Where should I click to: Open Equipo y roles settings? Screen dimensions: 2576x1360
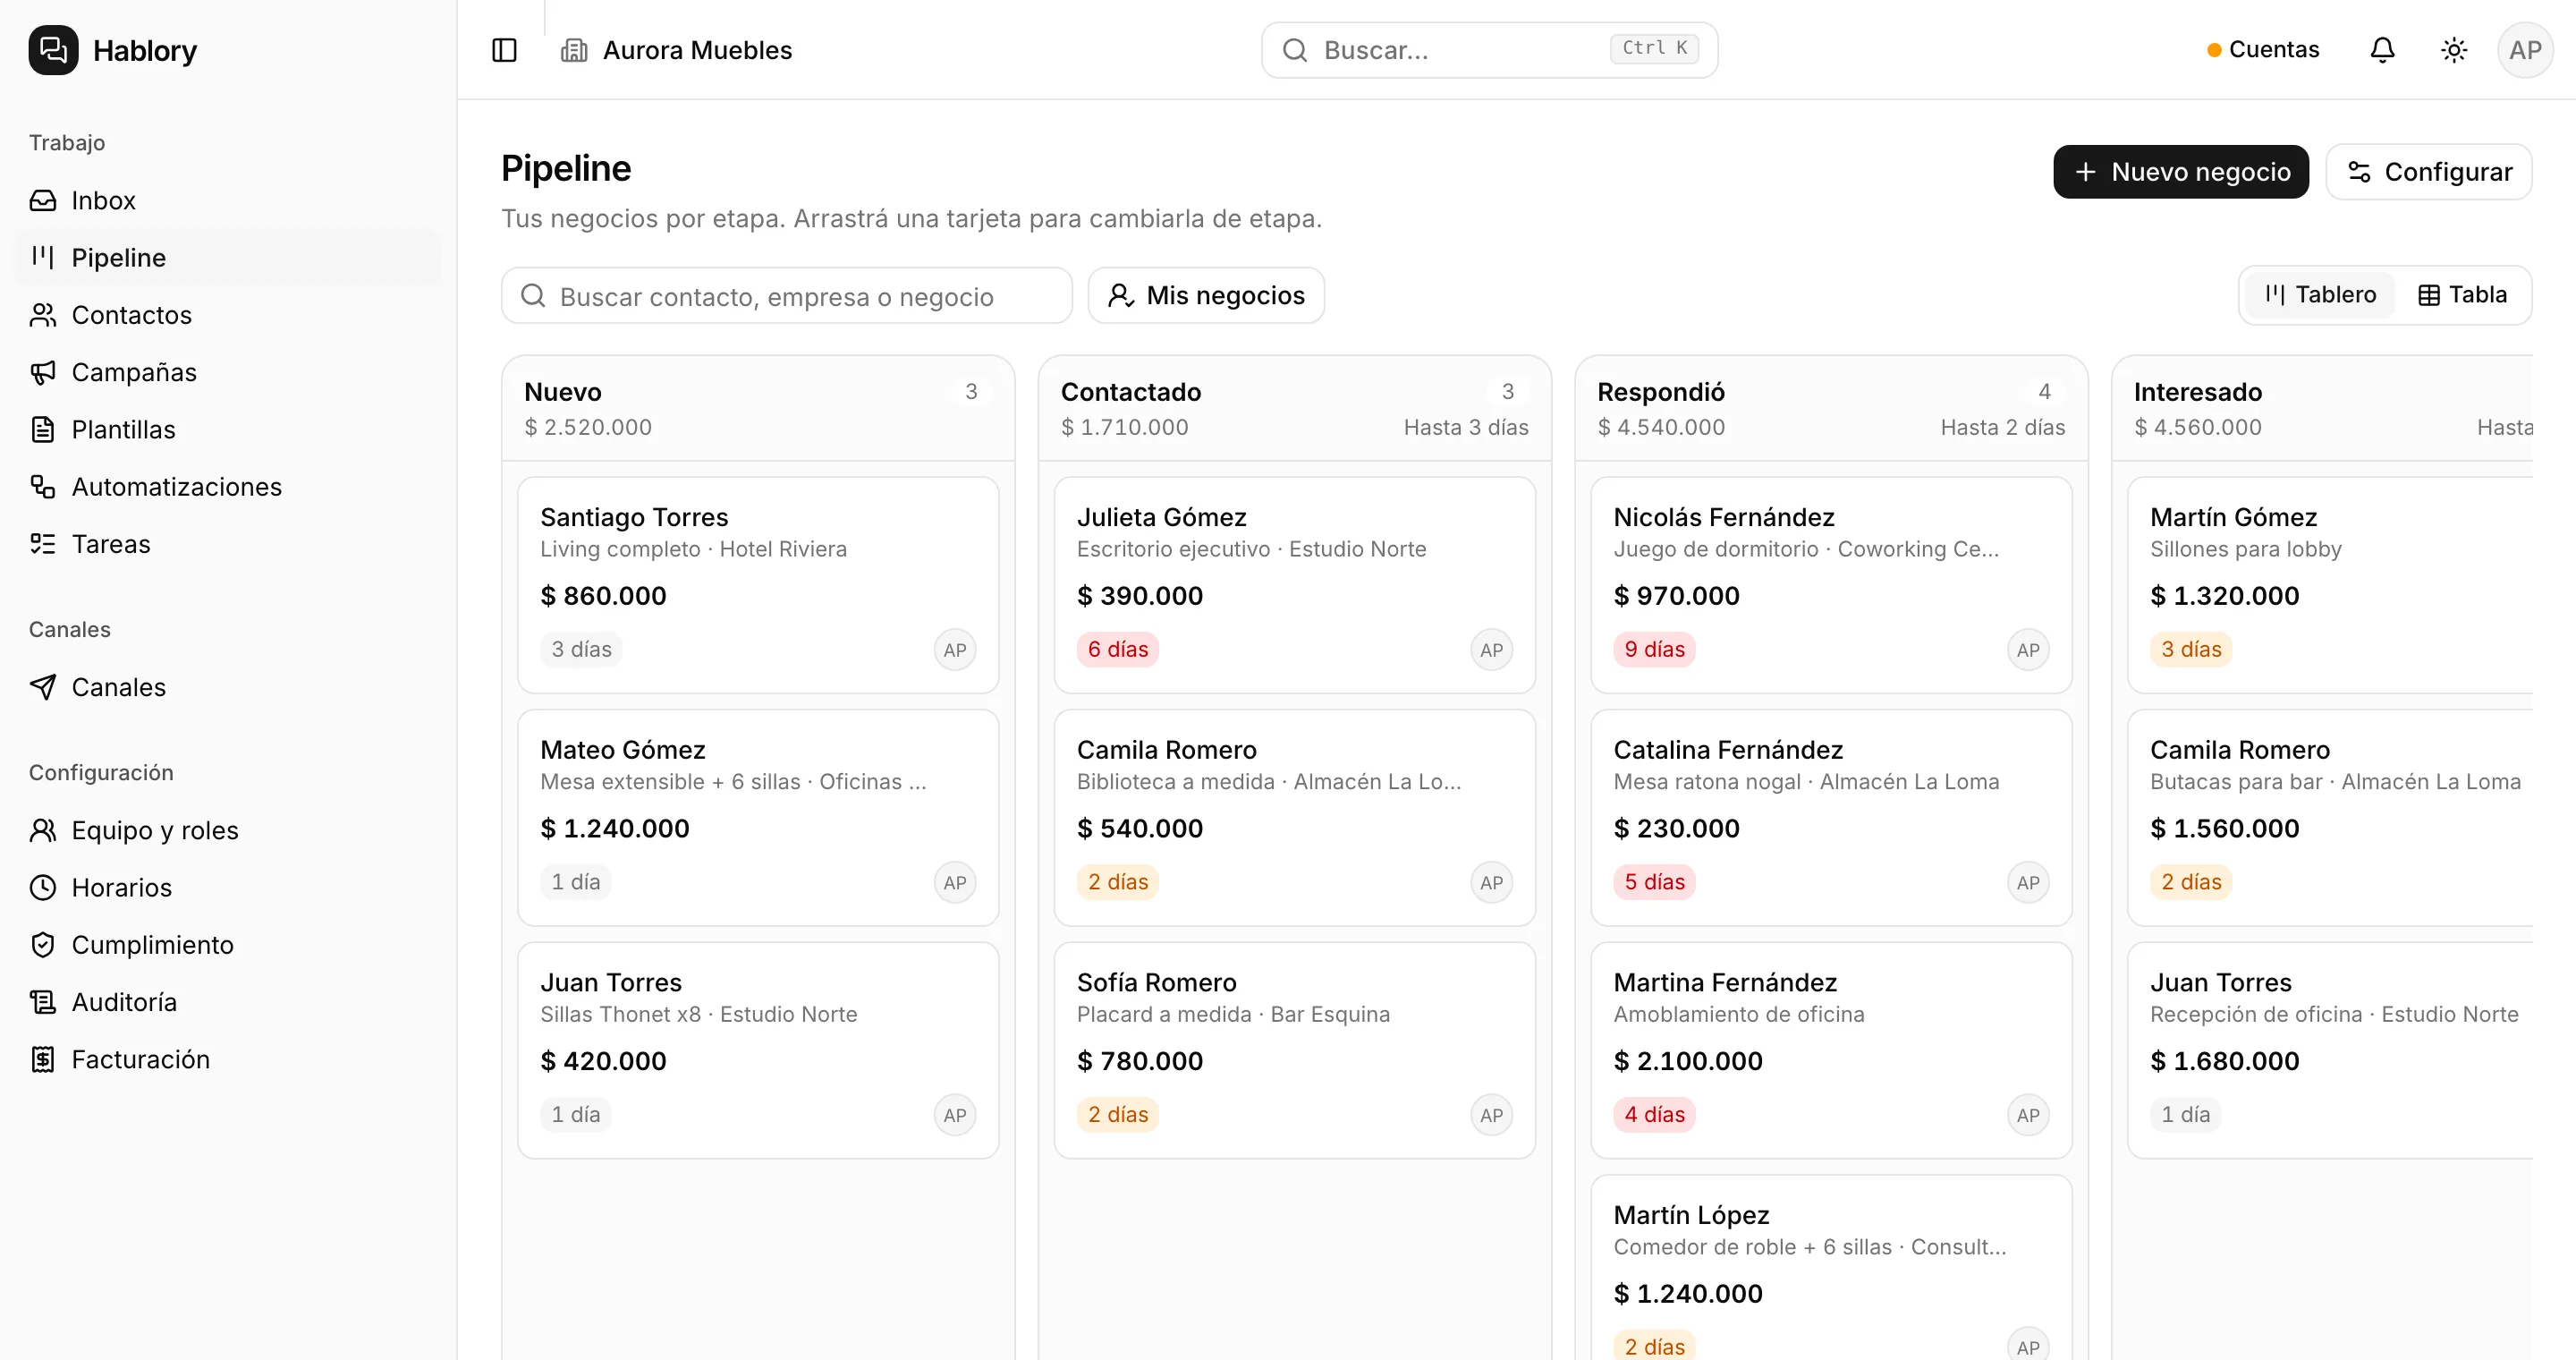228,830
